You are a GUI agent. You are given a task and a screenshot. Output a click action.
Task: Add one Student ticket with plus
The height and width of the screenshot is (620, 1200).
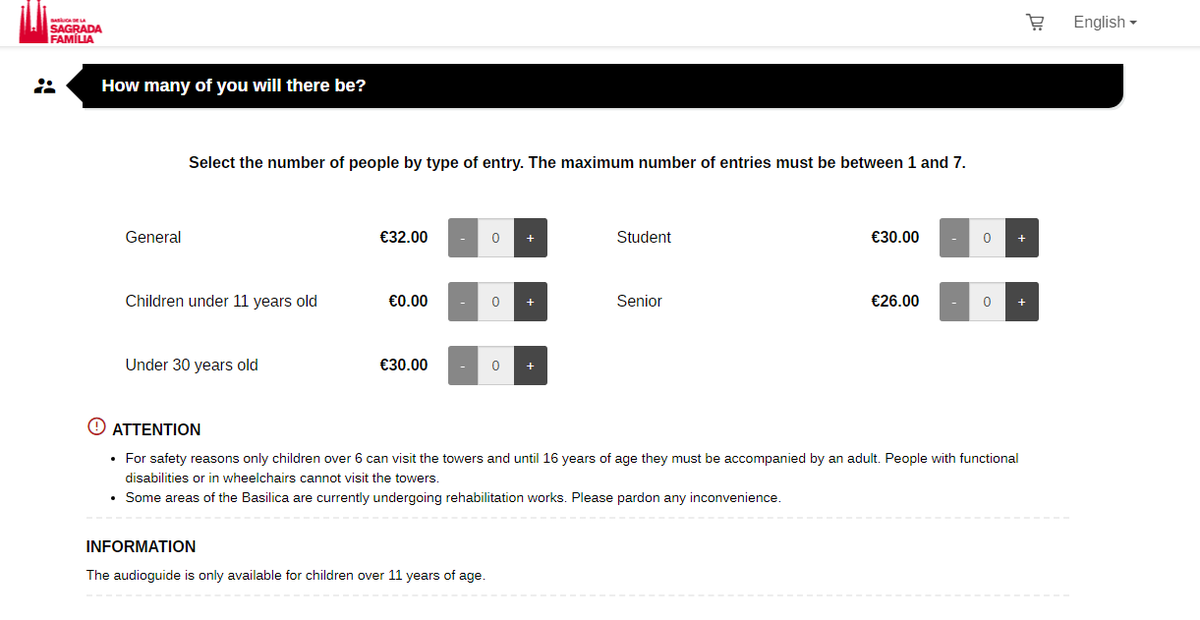pos(1021,238)
